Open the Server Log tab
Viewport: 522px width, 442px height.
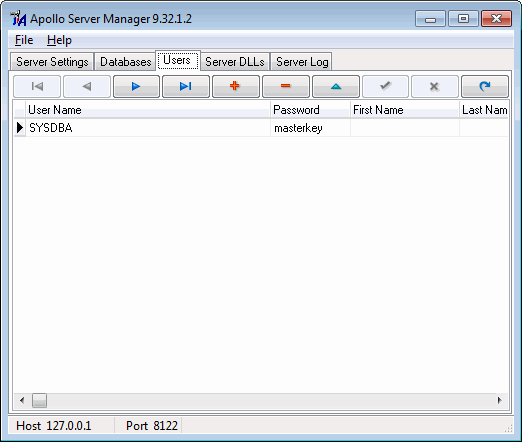tap(302, 62)
